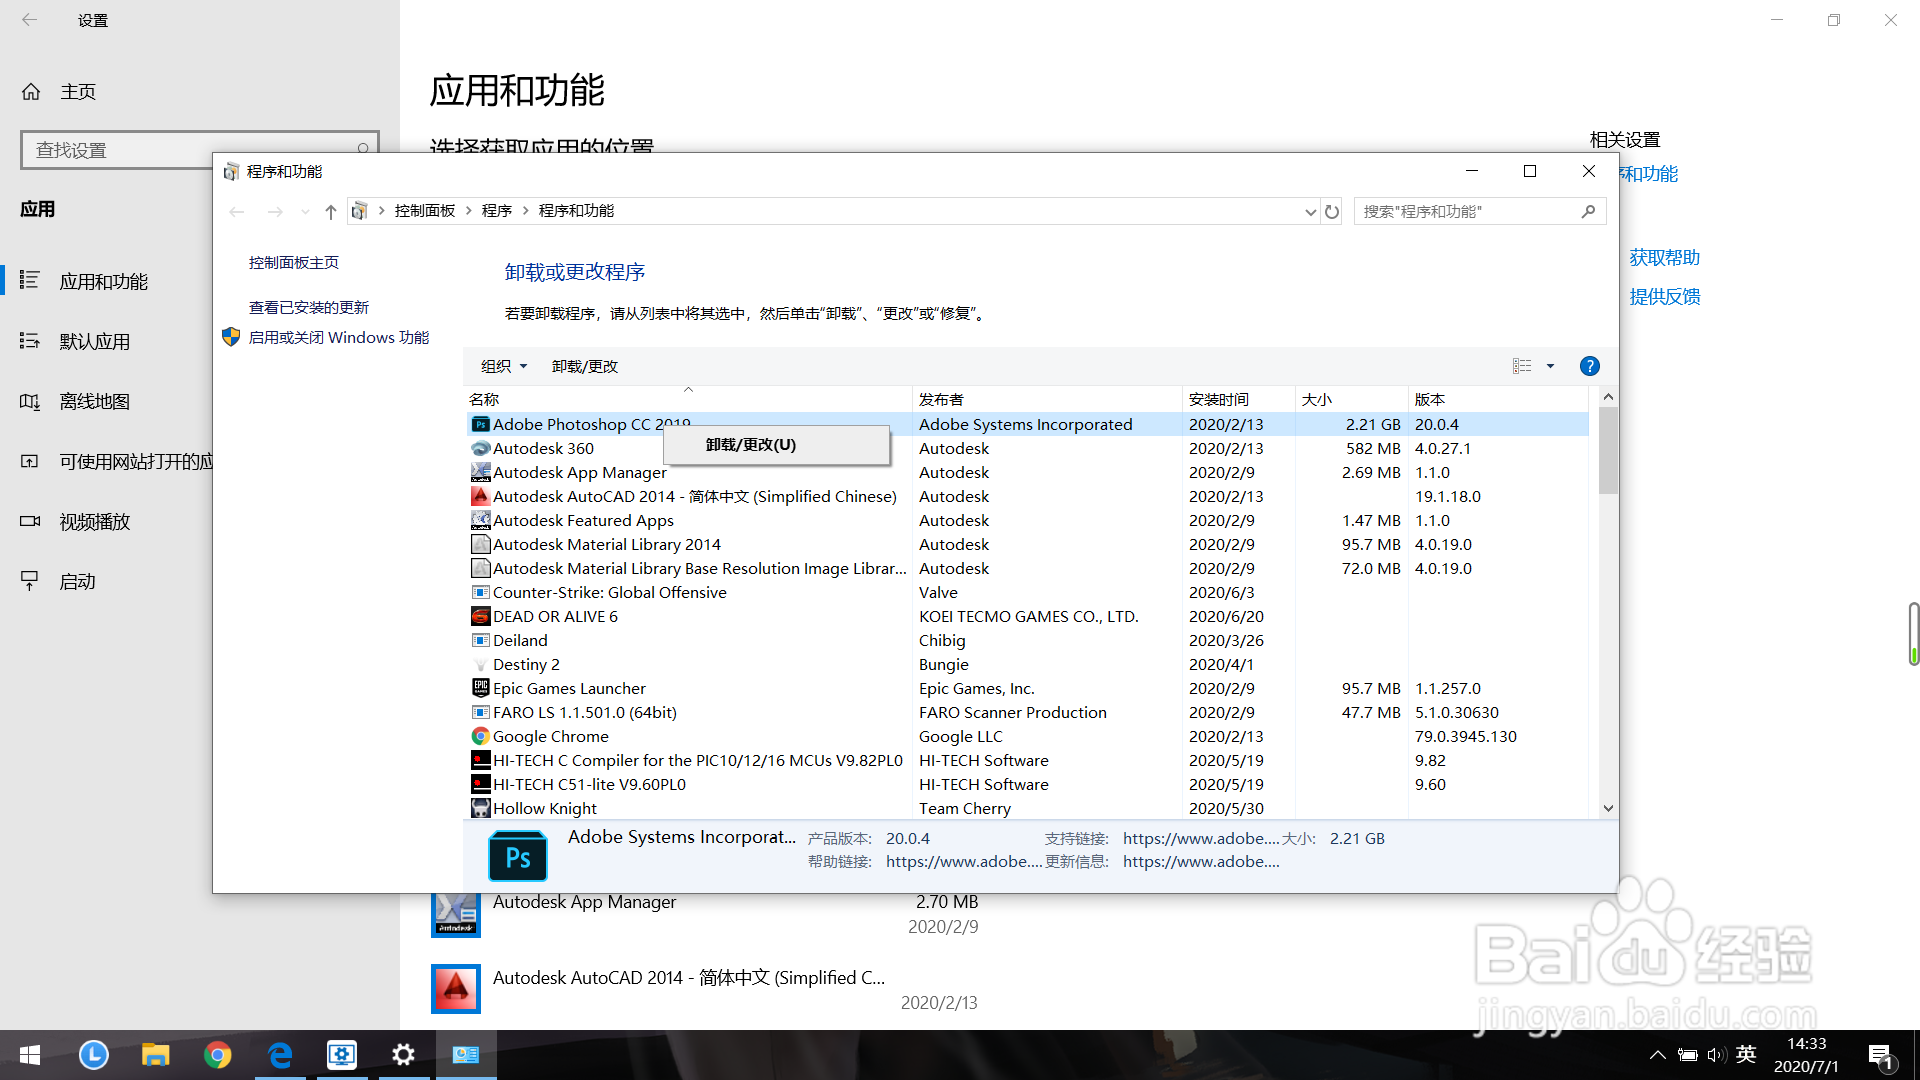Click the program list scroll-down arrow
Screen dimensions: 1920x1080
pyautogui.click(x=1608, y=808)
